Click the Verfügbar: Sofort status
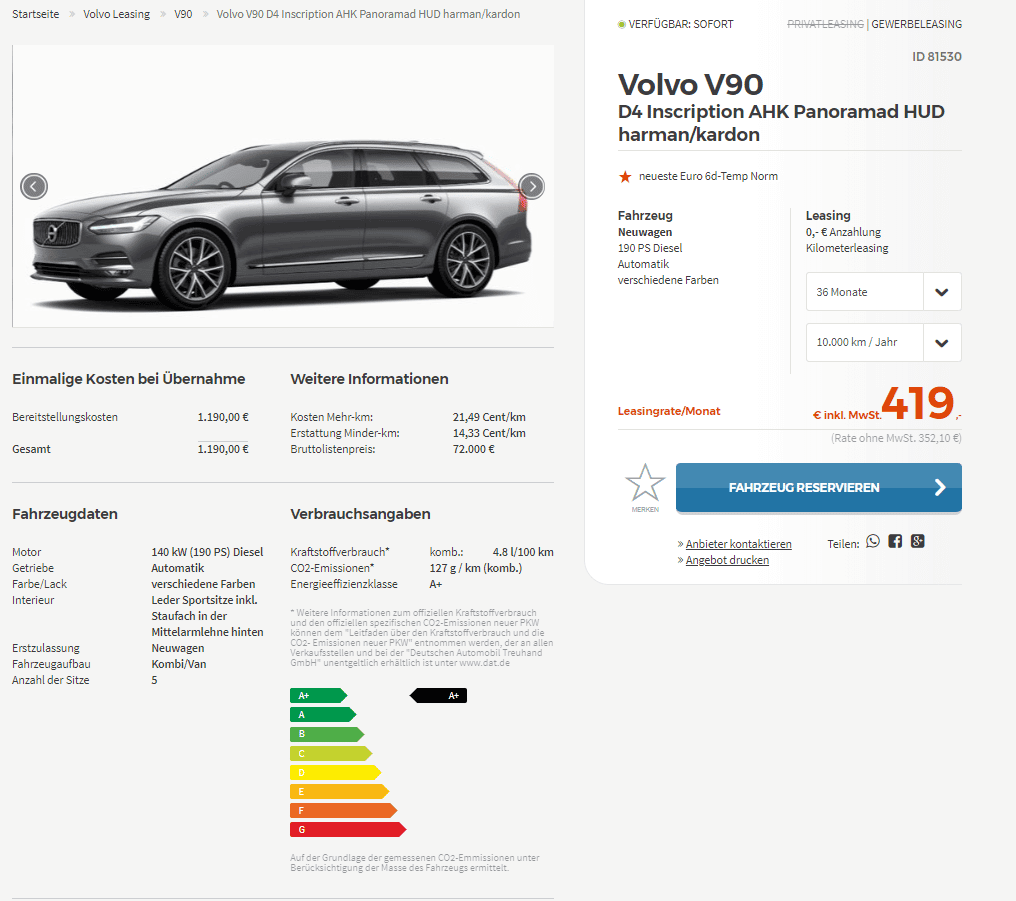This screenshot has width=1016, height=901. coord(675,24)
